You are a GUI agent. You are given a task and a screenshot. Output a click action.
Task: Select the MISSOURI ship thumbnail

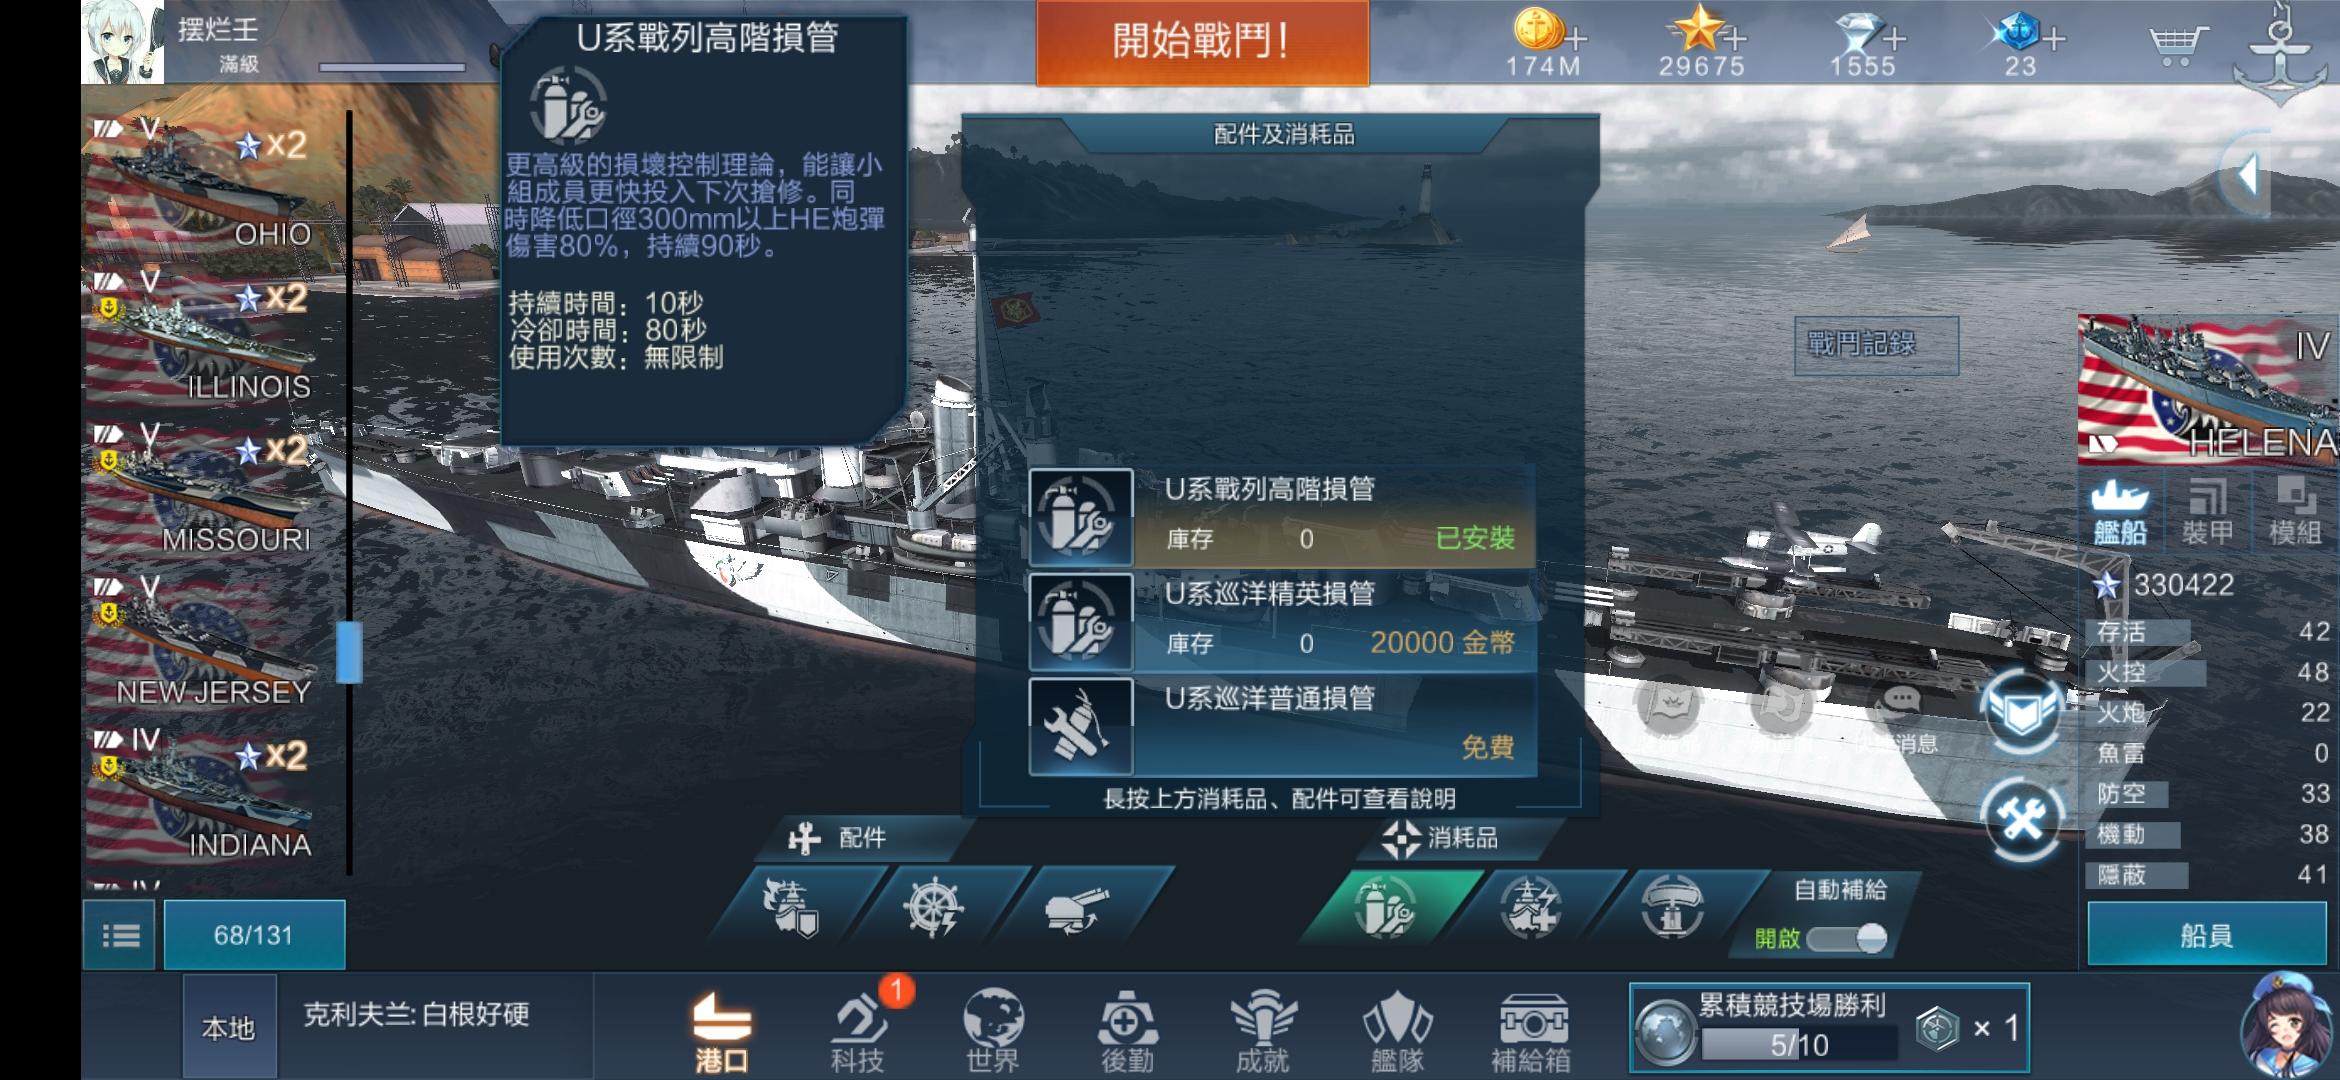coord(200,490)
